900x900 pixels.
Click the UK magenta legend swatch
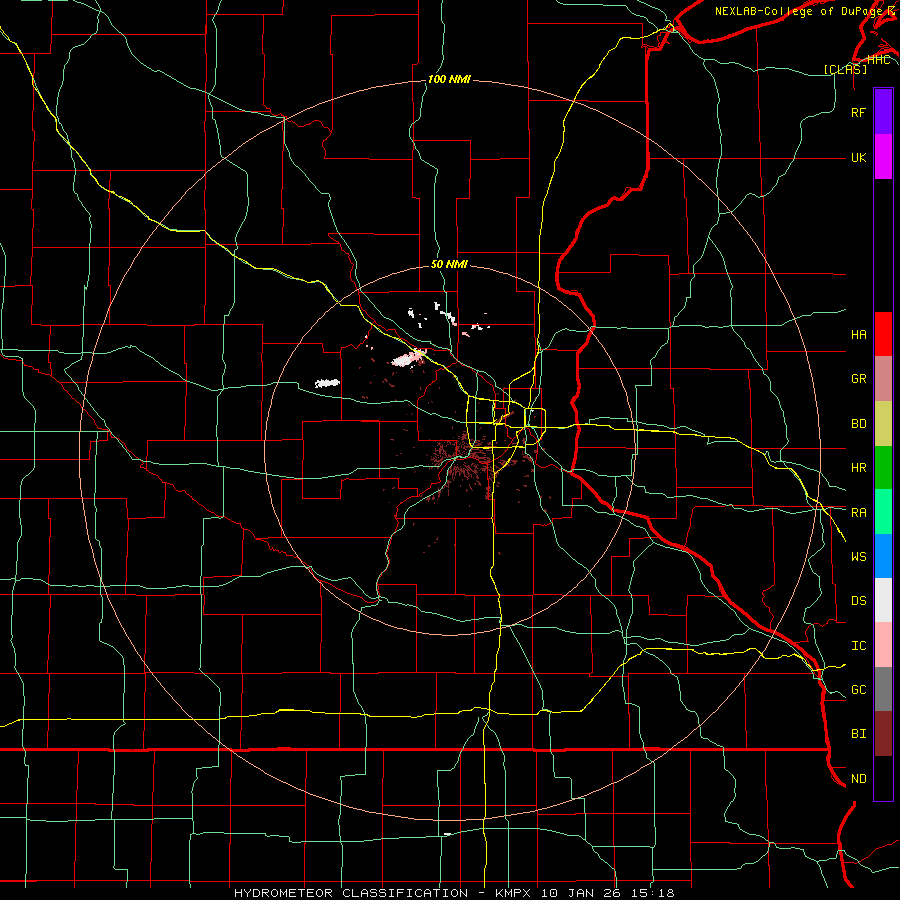(x=883, y=157)
